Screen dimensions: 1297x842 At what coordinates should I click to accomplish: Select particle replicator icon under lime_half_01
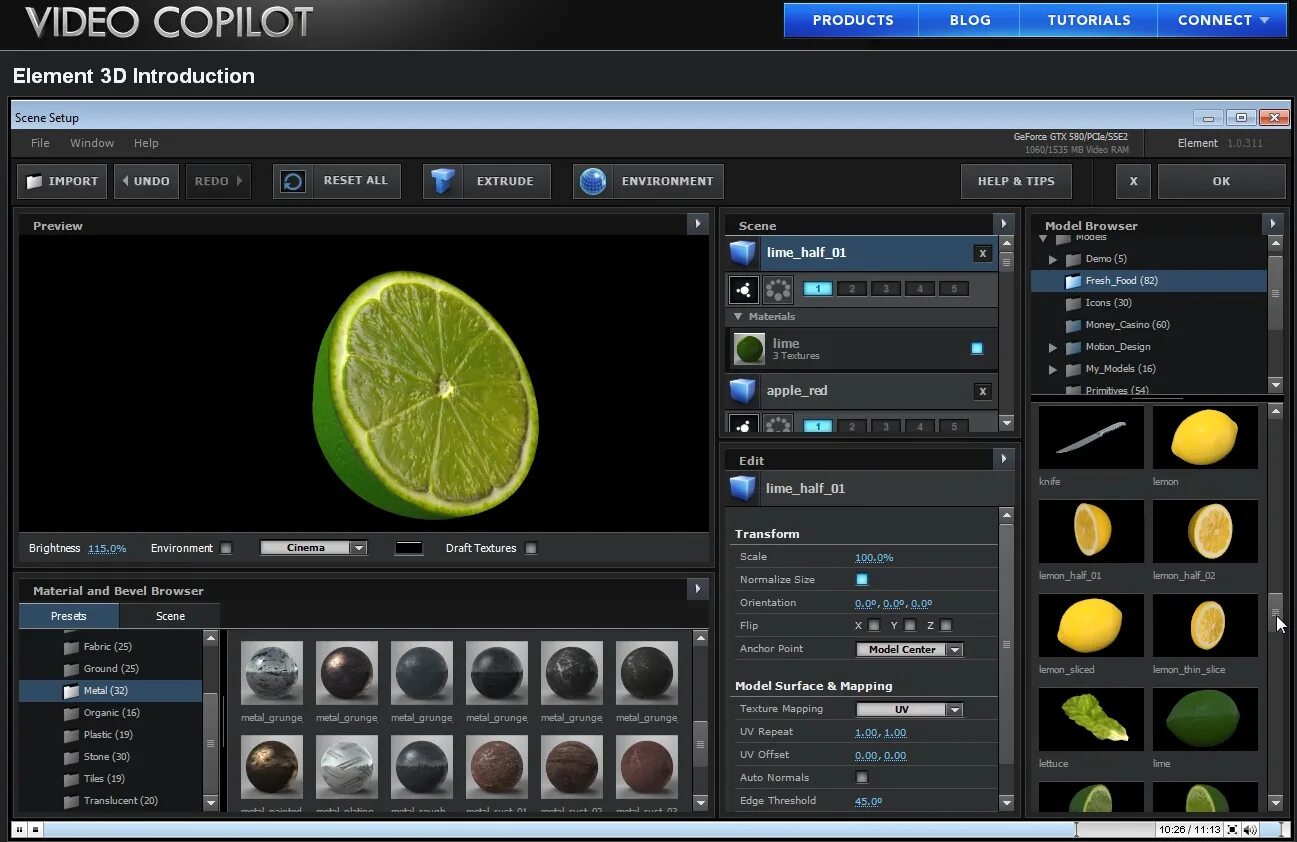click(743, 290)
